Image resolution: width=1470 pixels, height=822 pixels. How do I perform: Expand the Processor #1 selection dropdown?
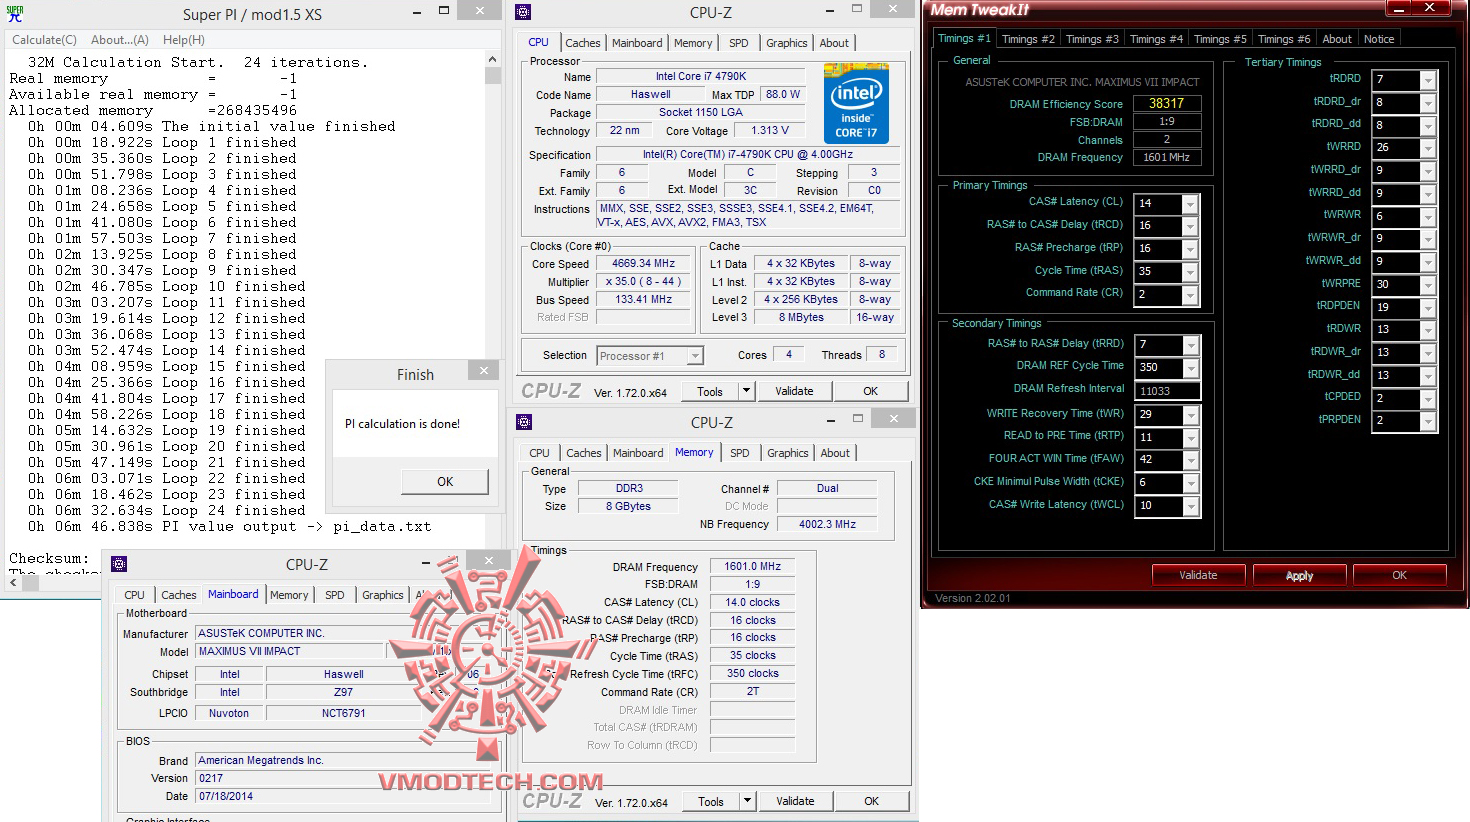(x=695, y=356)
